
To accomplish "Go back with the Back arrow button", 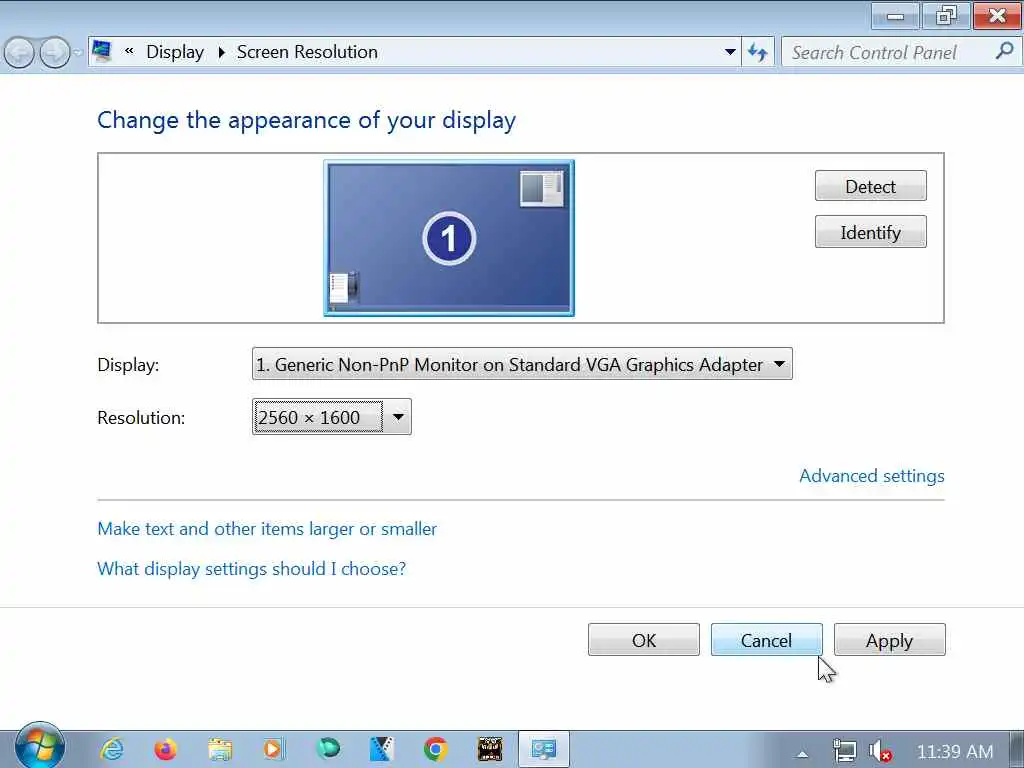I will tap(19, 52).
